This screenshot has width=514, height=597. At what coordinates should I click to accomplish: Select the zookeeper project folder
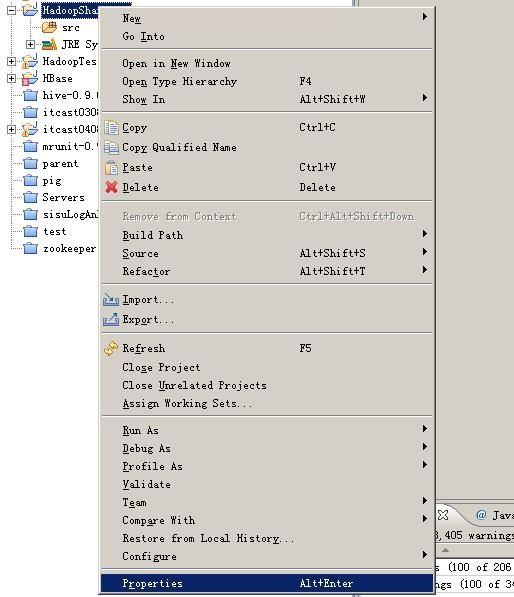coord(69,249)
